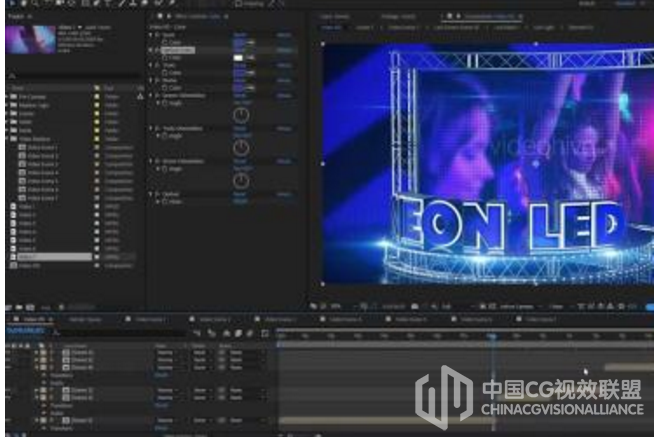The width and height of the screenshot is (655, 437).
Task: Switch to the Render Queue tab
Action: tap(85, 320)
